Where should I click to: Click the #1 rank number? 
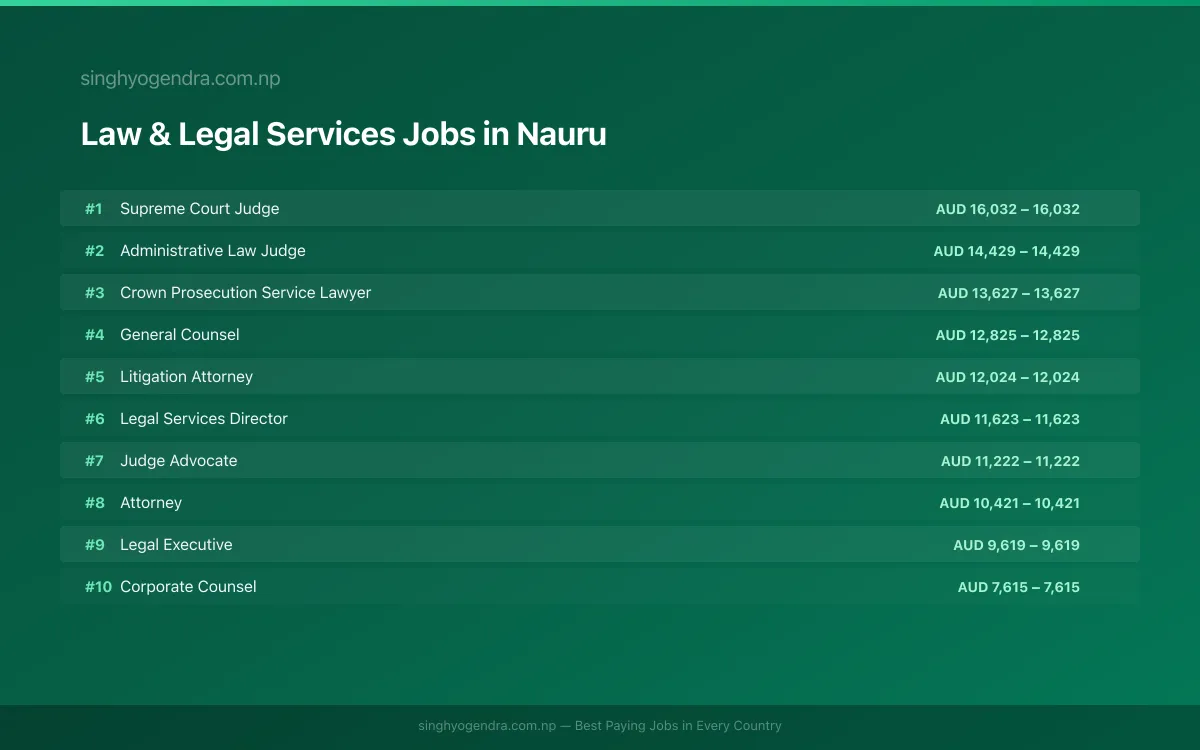[x=94, y=209]
